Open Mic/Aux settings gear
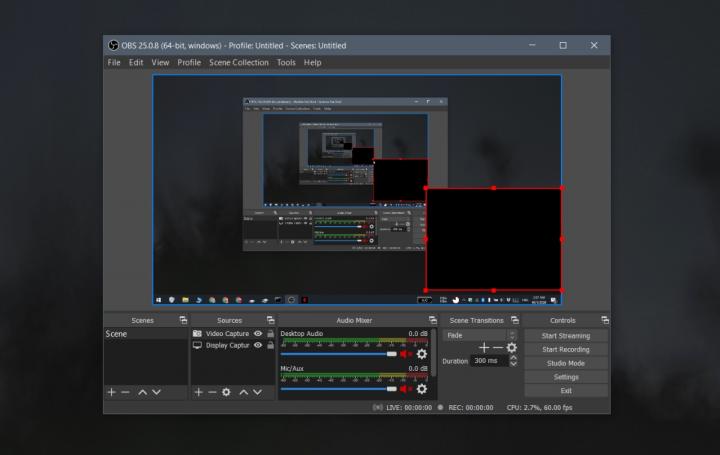Viewport: 720px width, 455px height. tap(422, 389)
